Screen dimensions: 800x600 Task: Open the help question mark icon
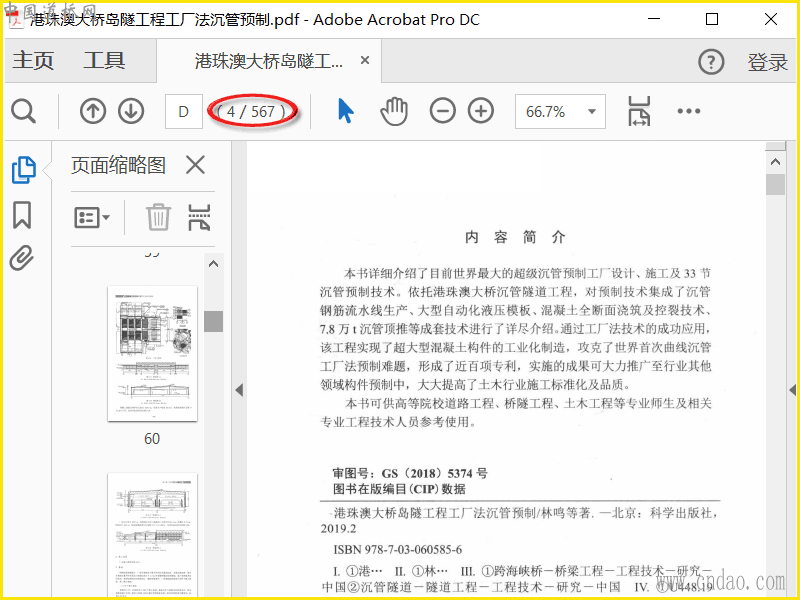pos(711,62)
